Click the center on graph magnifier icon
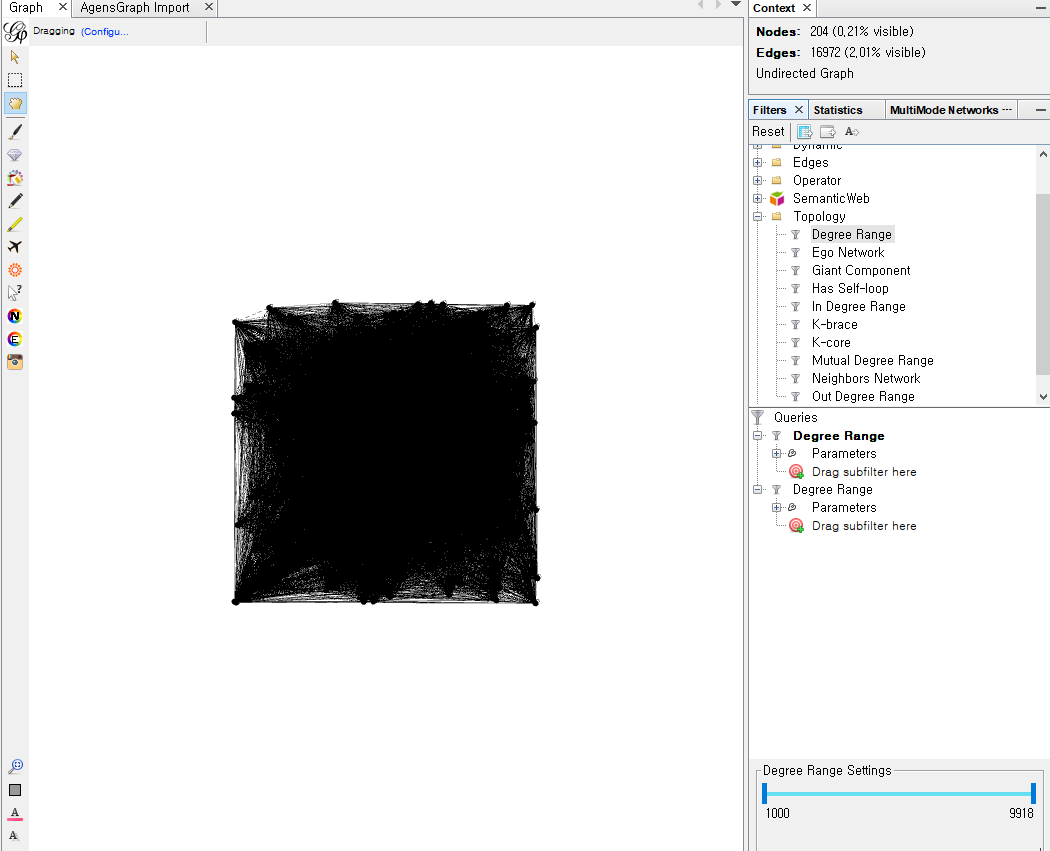The height and width of the screenshot is (851, 1050). pos(15,767)
